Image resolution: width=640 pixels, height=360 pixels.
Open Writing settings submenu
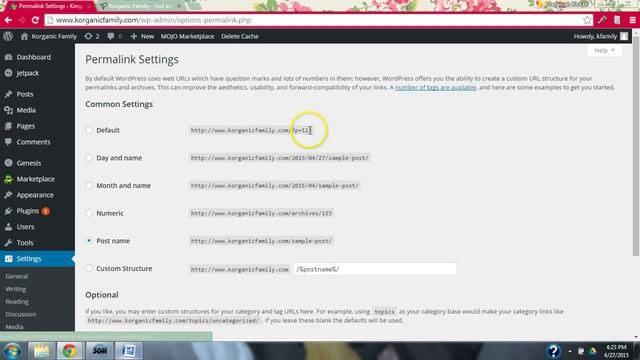16,289
